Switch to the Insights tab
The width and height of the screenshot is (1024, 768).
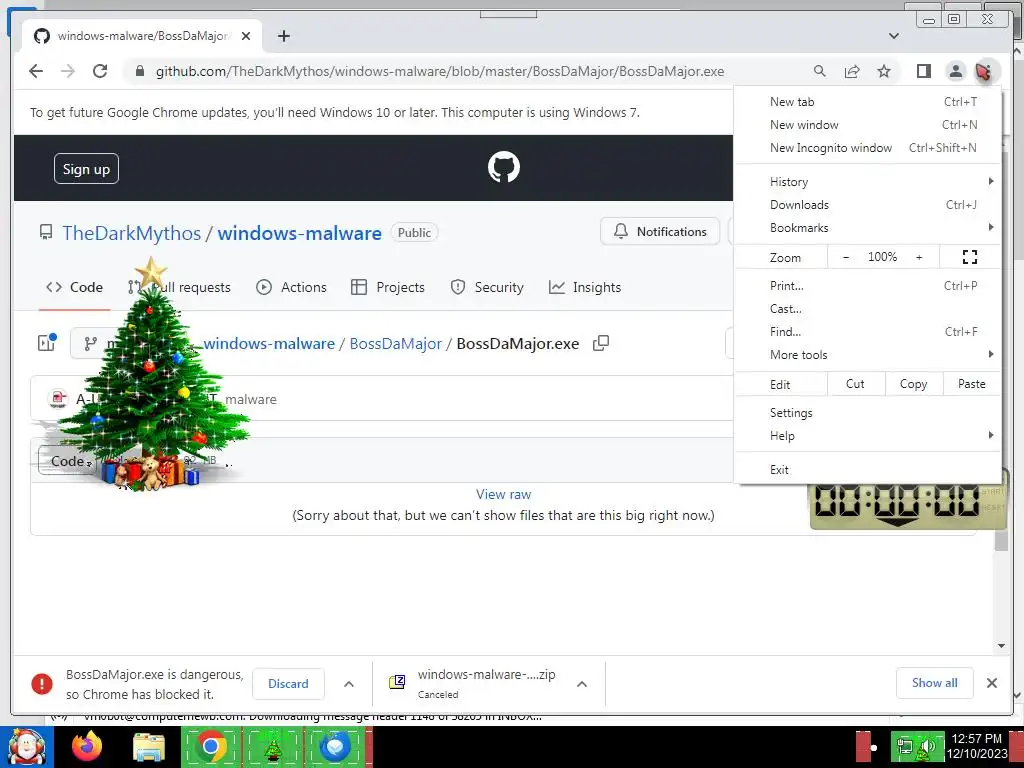point(585,287)
